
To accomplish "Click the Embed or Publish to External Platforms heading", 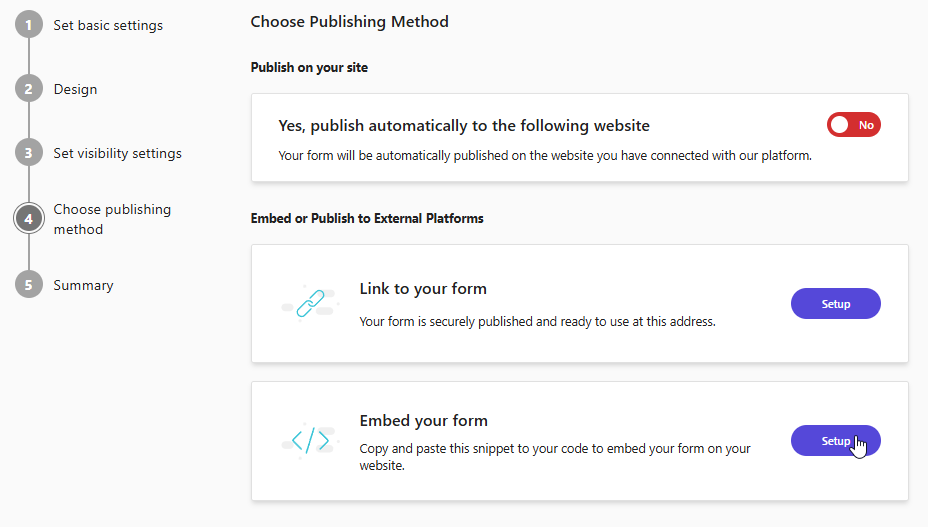I will pos(366,218).
